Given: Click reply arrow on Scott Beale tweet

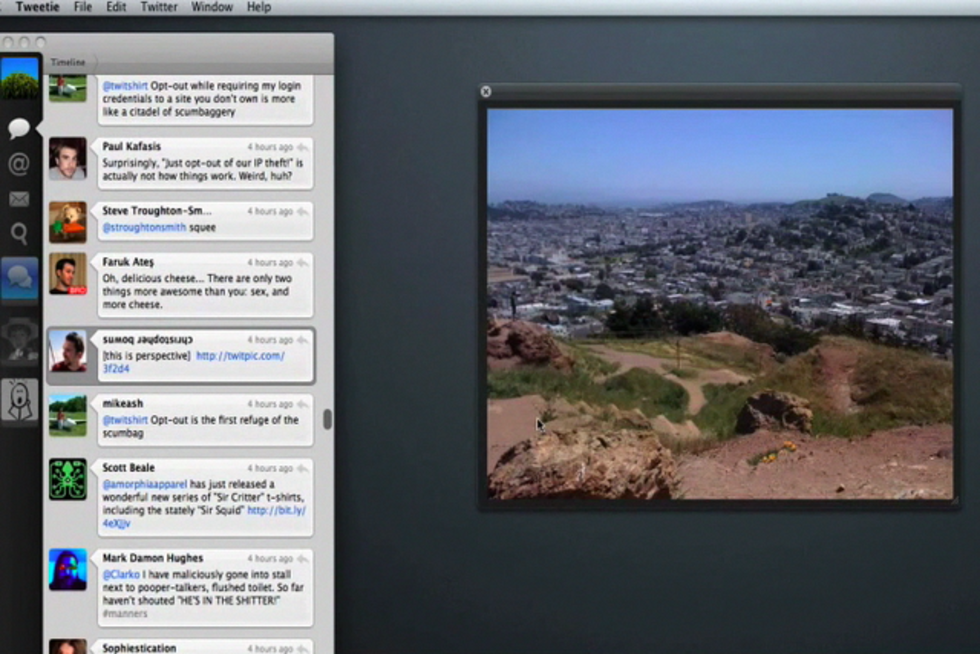Looking at the screenshot, I should click(x=302, y=468).
